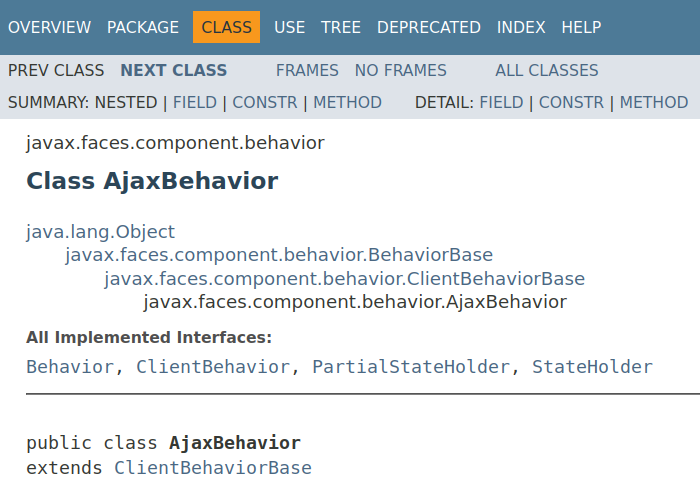The image size is (700, 491).
Task: Open the All Classes list
Action: [x=547, y=70]
